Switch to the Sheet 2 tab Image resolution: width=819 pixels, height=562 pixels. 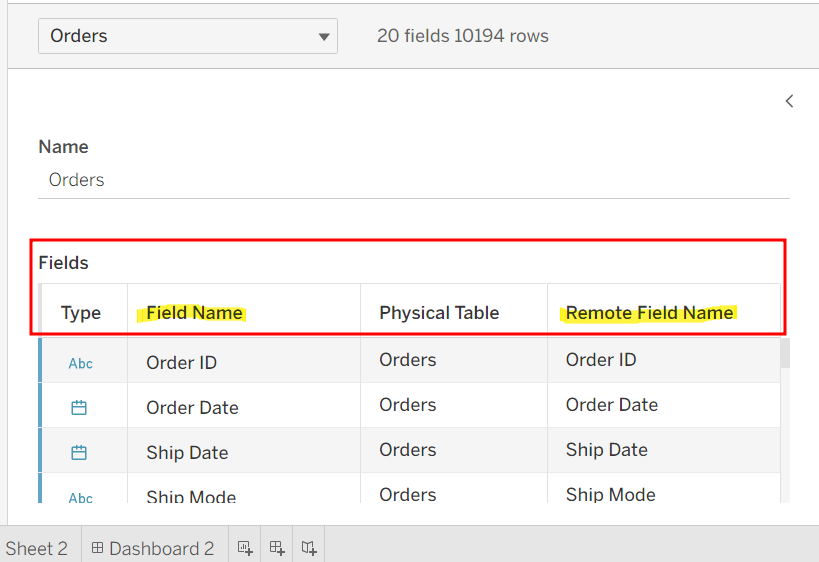point(37,548)
